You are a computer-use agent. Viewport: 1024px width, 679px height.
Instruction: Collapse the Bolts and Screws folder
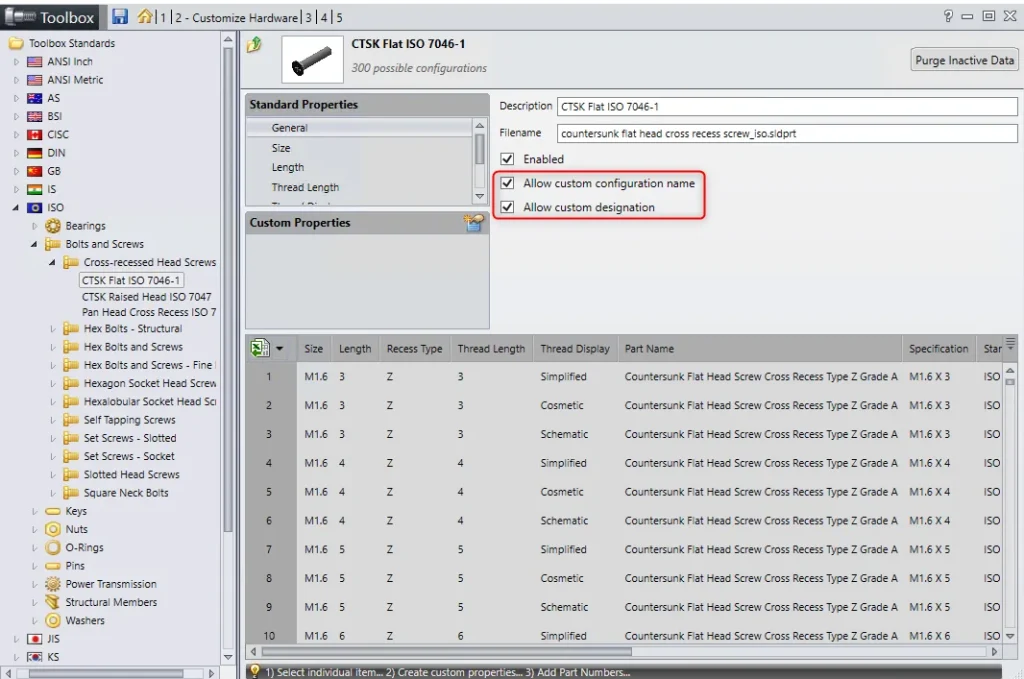pyautogui.click(x=35, y=244)
